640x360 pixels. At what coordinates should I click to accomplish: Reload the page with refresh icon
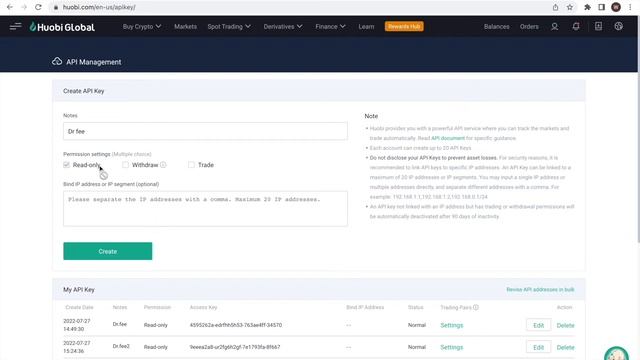click(x=38, y=7)
